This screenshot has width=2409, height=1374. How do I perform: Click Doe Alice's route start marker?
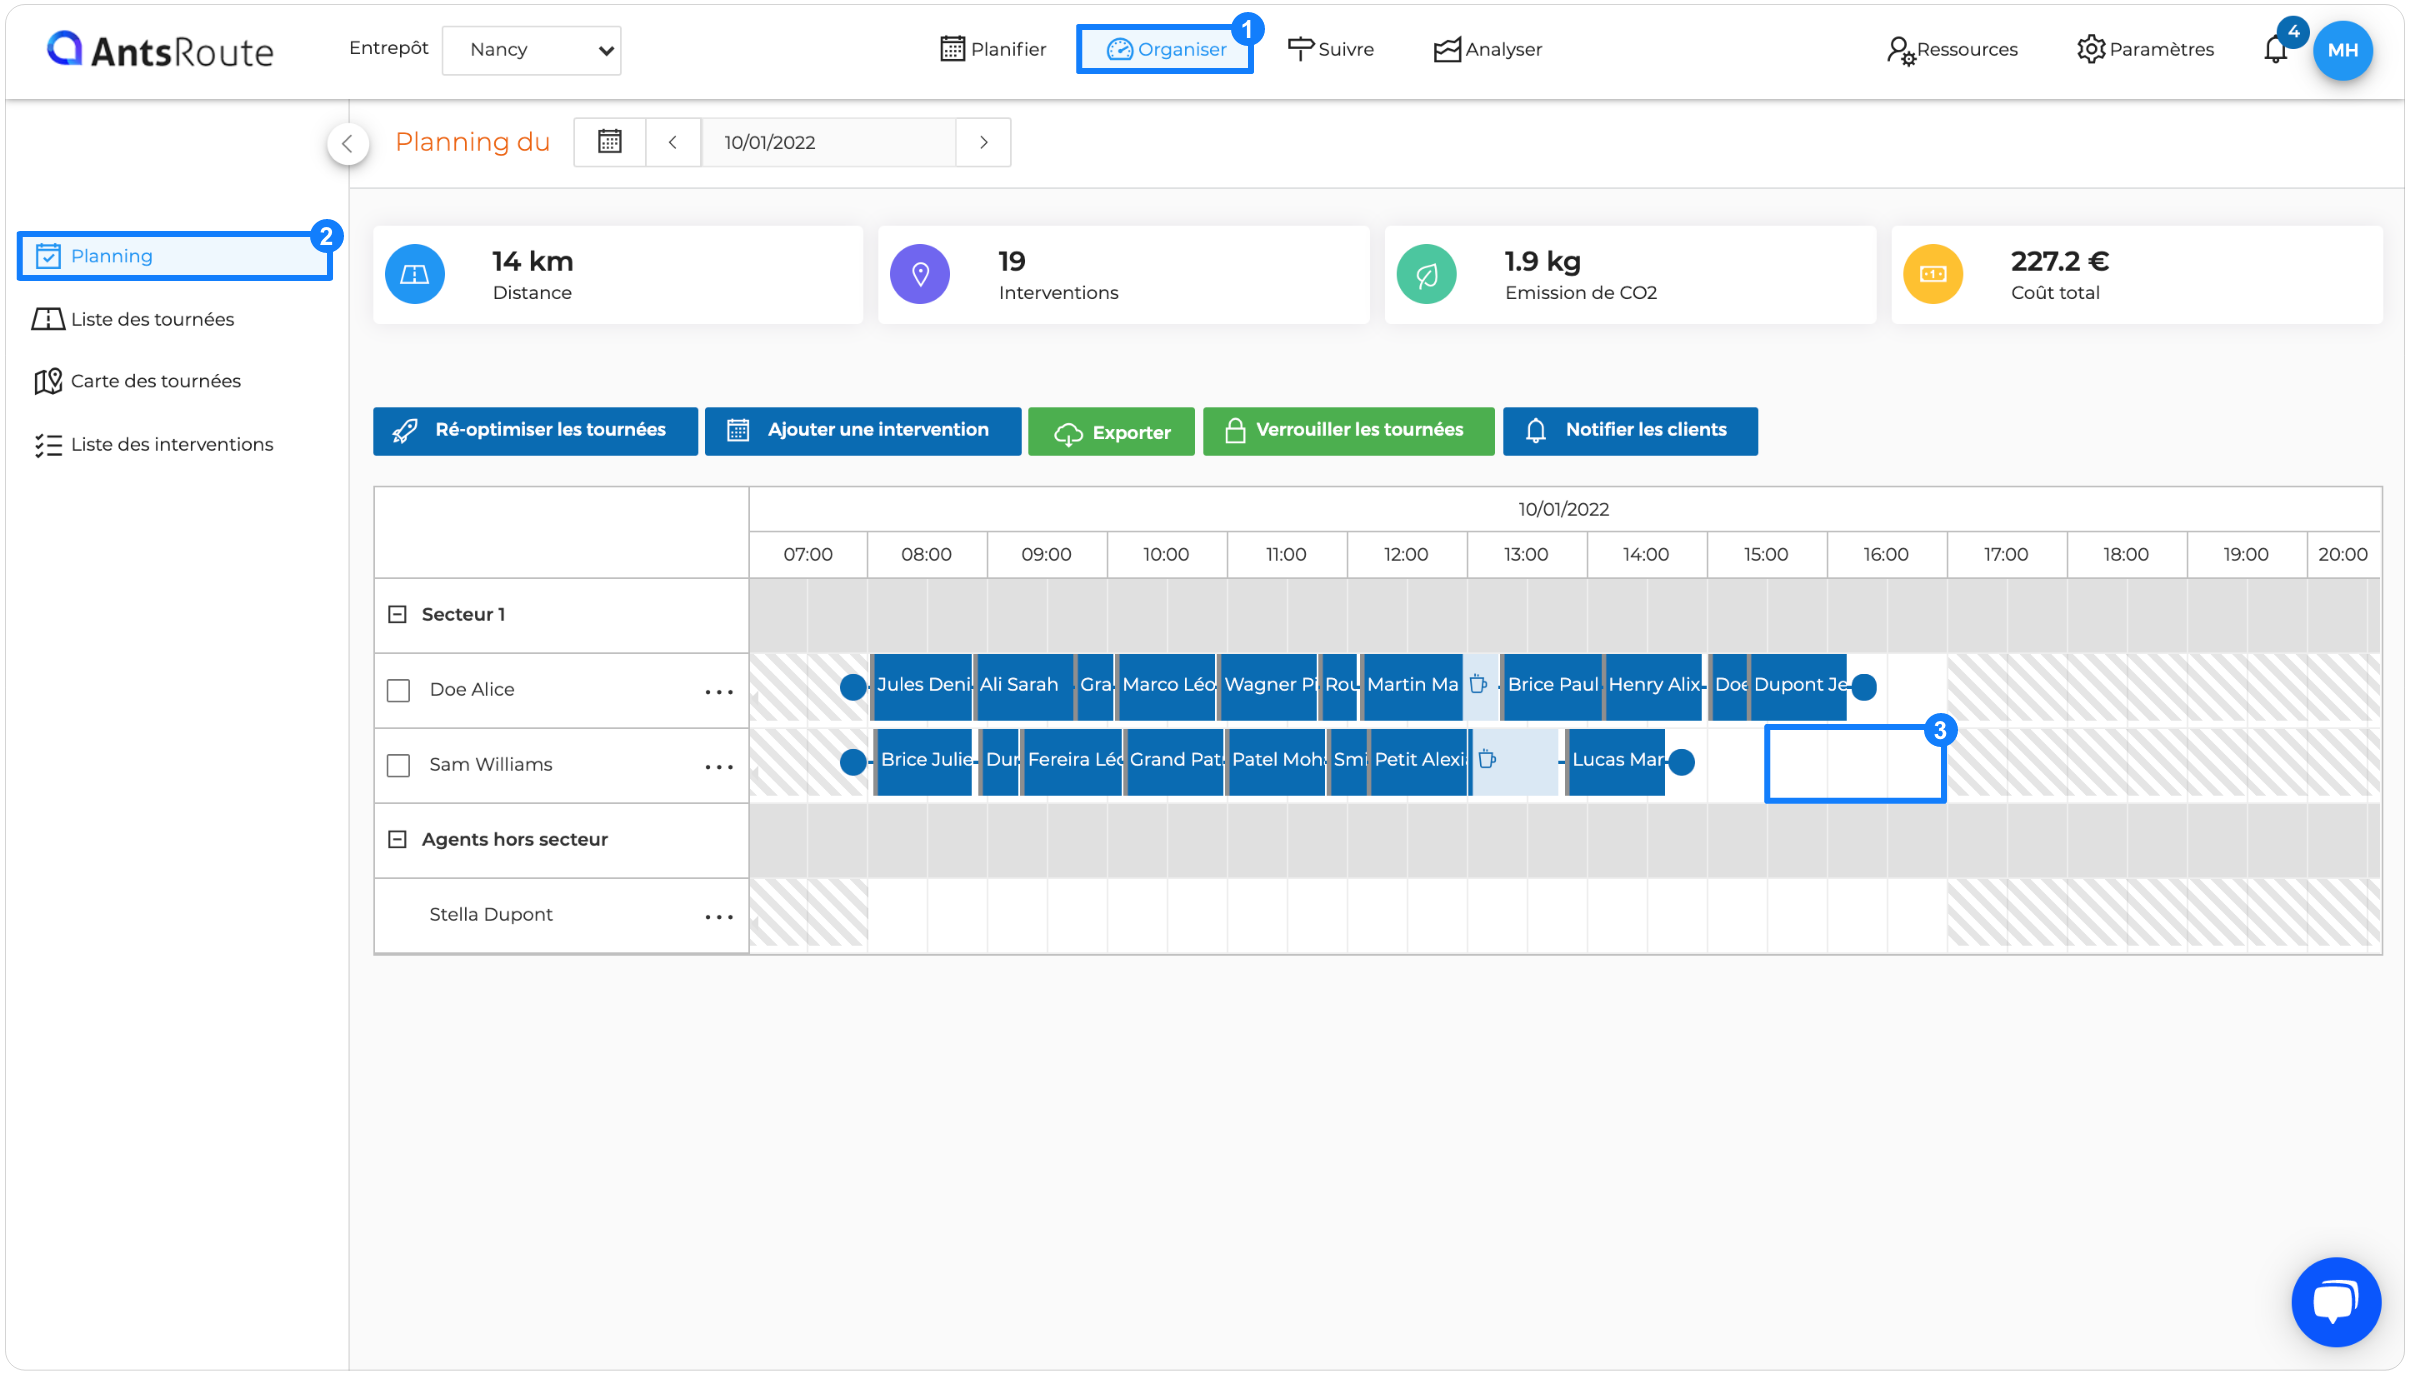coord(853,687)
